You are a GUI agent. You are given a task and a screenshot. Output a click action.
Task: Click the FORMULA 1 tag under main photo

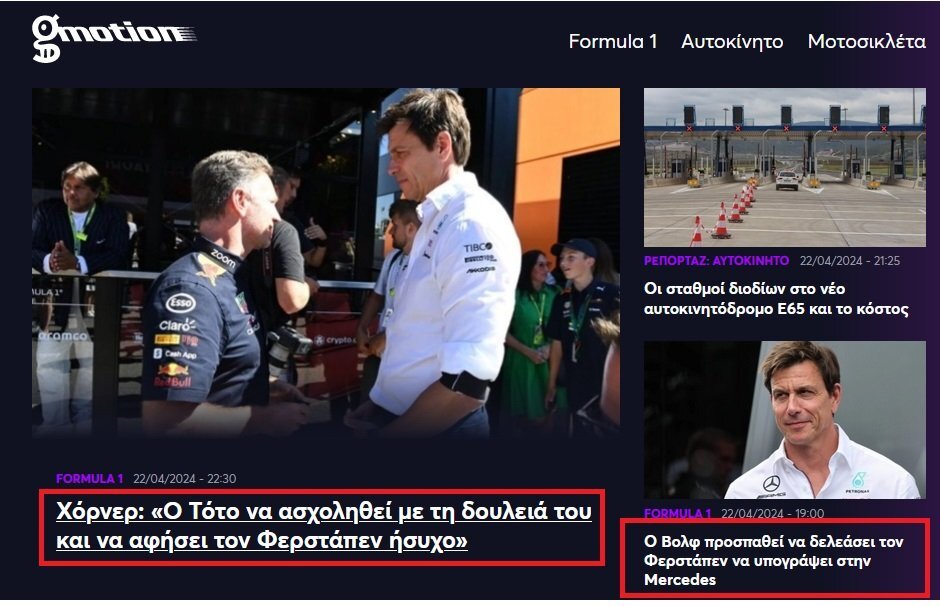pos(89,478)
